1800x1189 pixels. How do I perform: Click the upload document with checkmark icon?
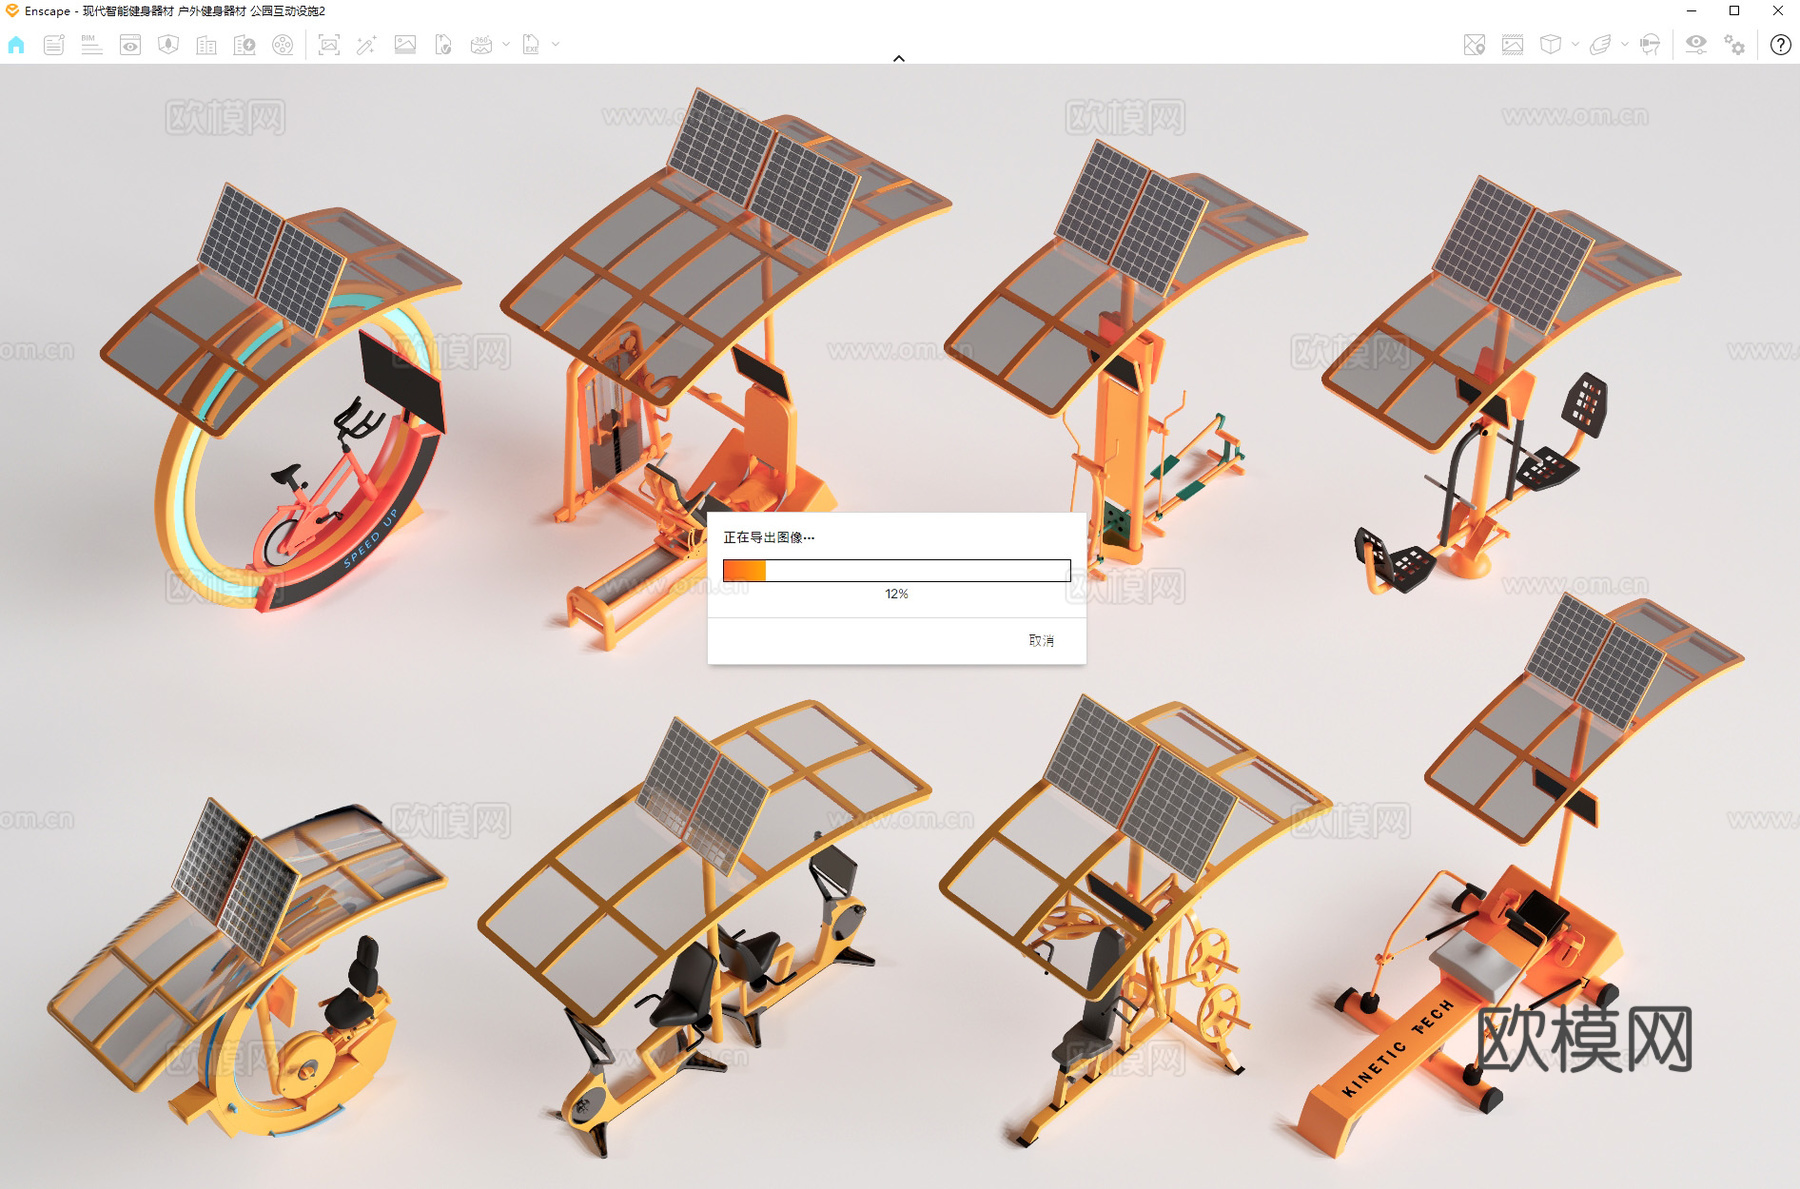point(443,45)
